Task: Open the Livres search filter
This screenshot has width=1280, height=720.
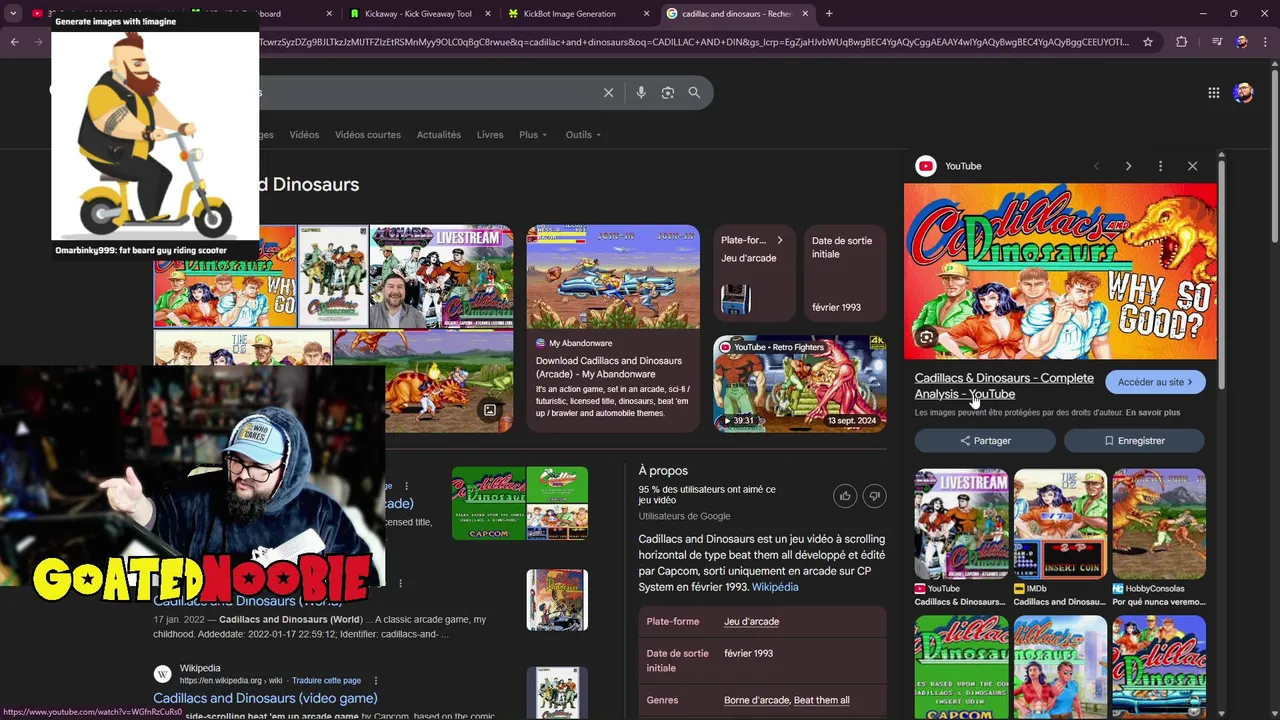Action: [x=490, y=135]
